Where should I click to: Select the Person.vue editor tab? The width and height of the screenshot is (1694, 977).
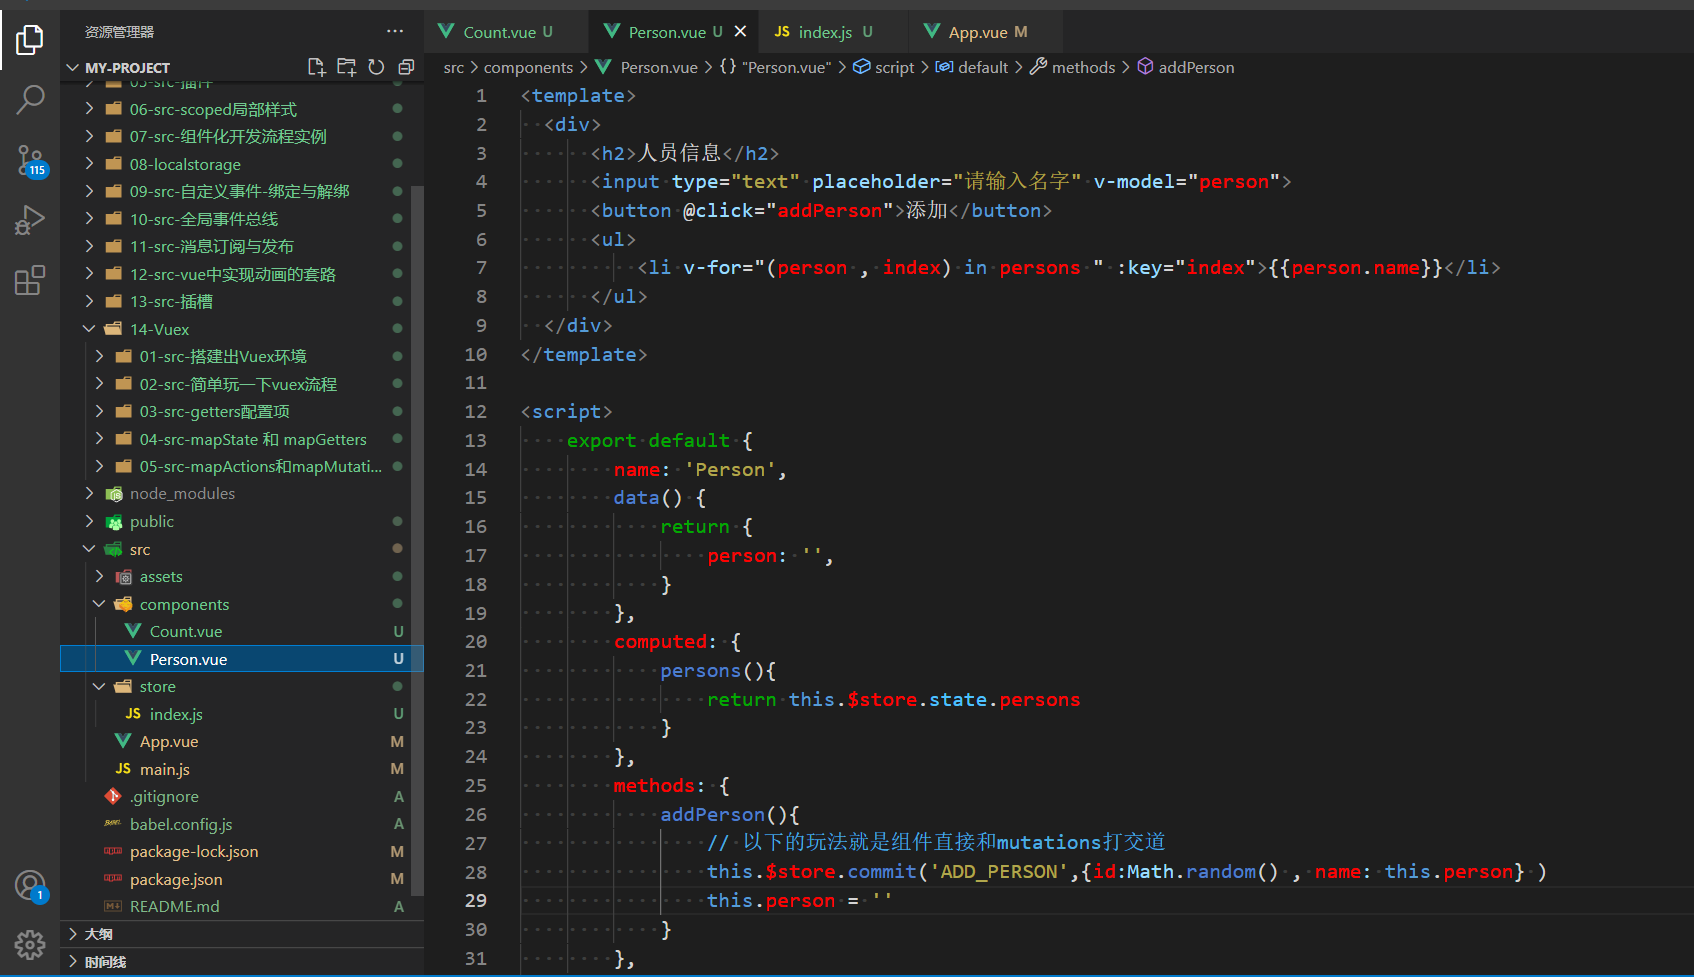(x=674, y=32)
